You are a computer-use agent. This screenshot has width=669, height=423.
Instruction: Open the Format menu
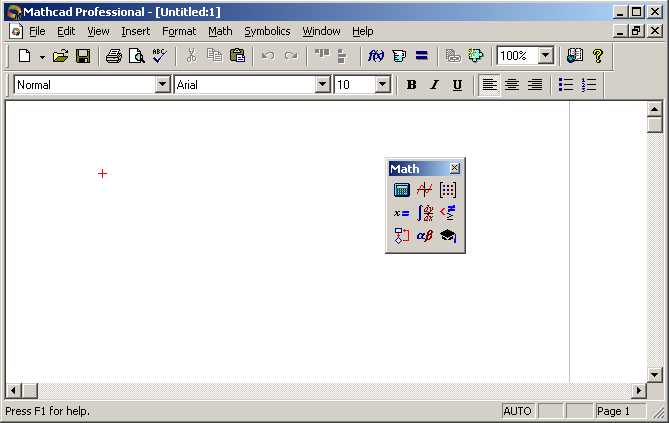179,32
